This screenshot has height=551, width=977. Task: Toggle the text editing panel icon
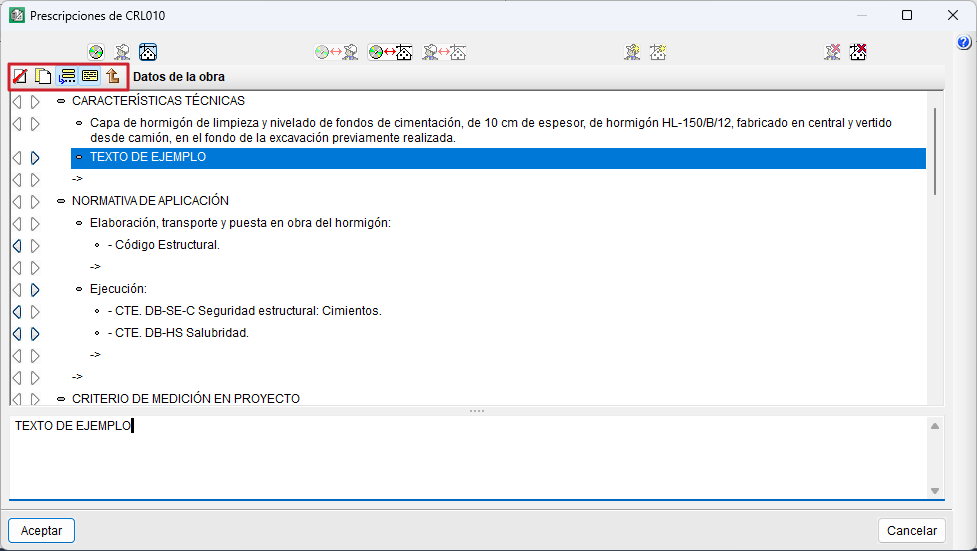(x=90, y=76)
